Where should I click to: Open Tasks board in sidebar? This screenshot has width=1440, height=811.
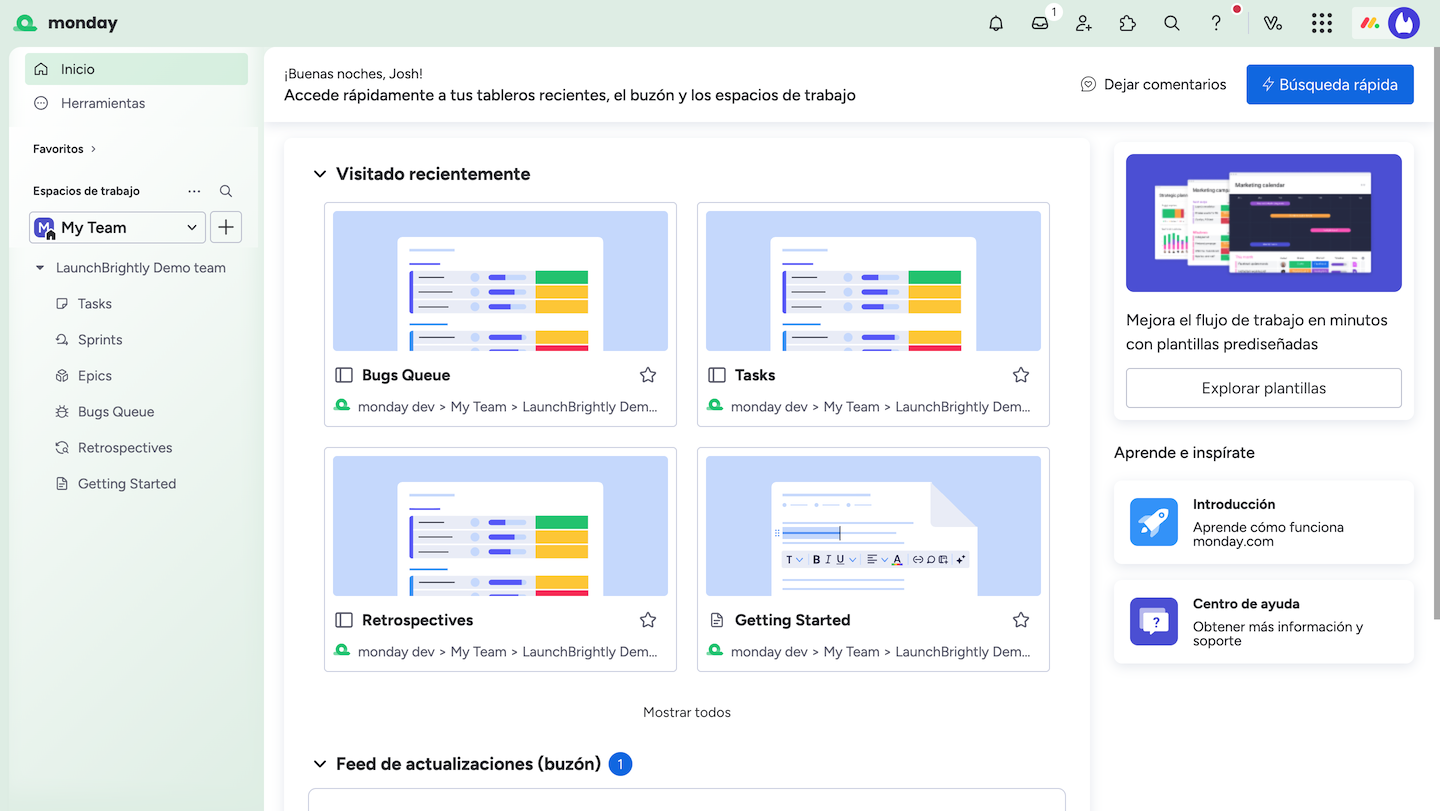(x=94, y=304)
